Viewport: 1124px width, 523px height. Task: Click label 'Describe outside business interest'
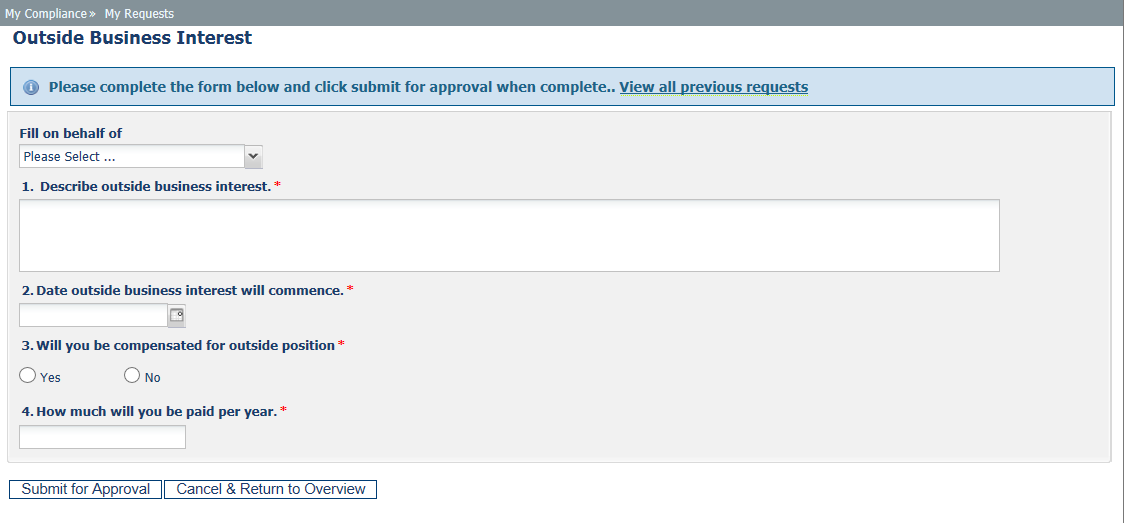coord(156,187)
